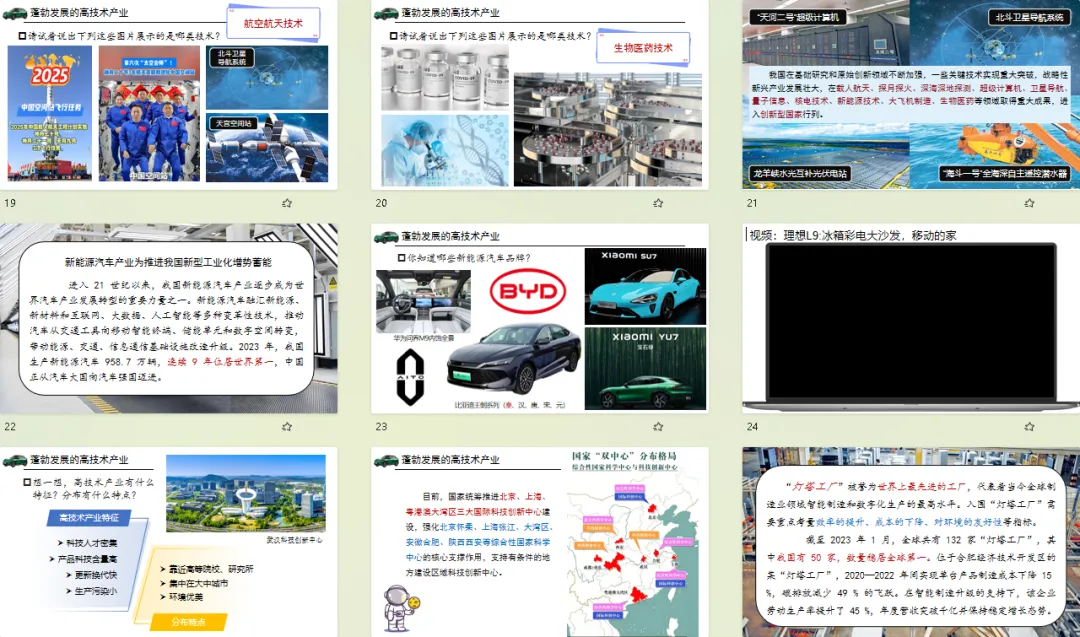This screenshot has height=637, width=1080.
Task: Click the 航空航天技术 label on slide 19
Action: click(273, 23)
